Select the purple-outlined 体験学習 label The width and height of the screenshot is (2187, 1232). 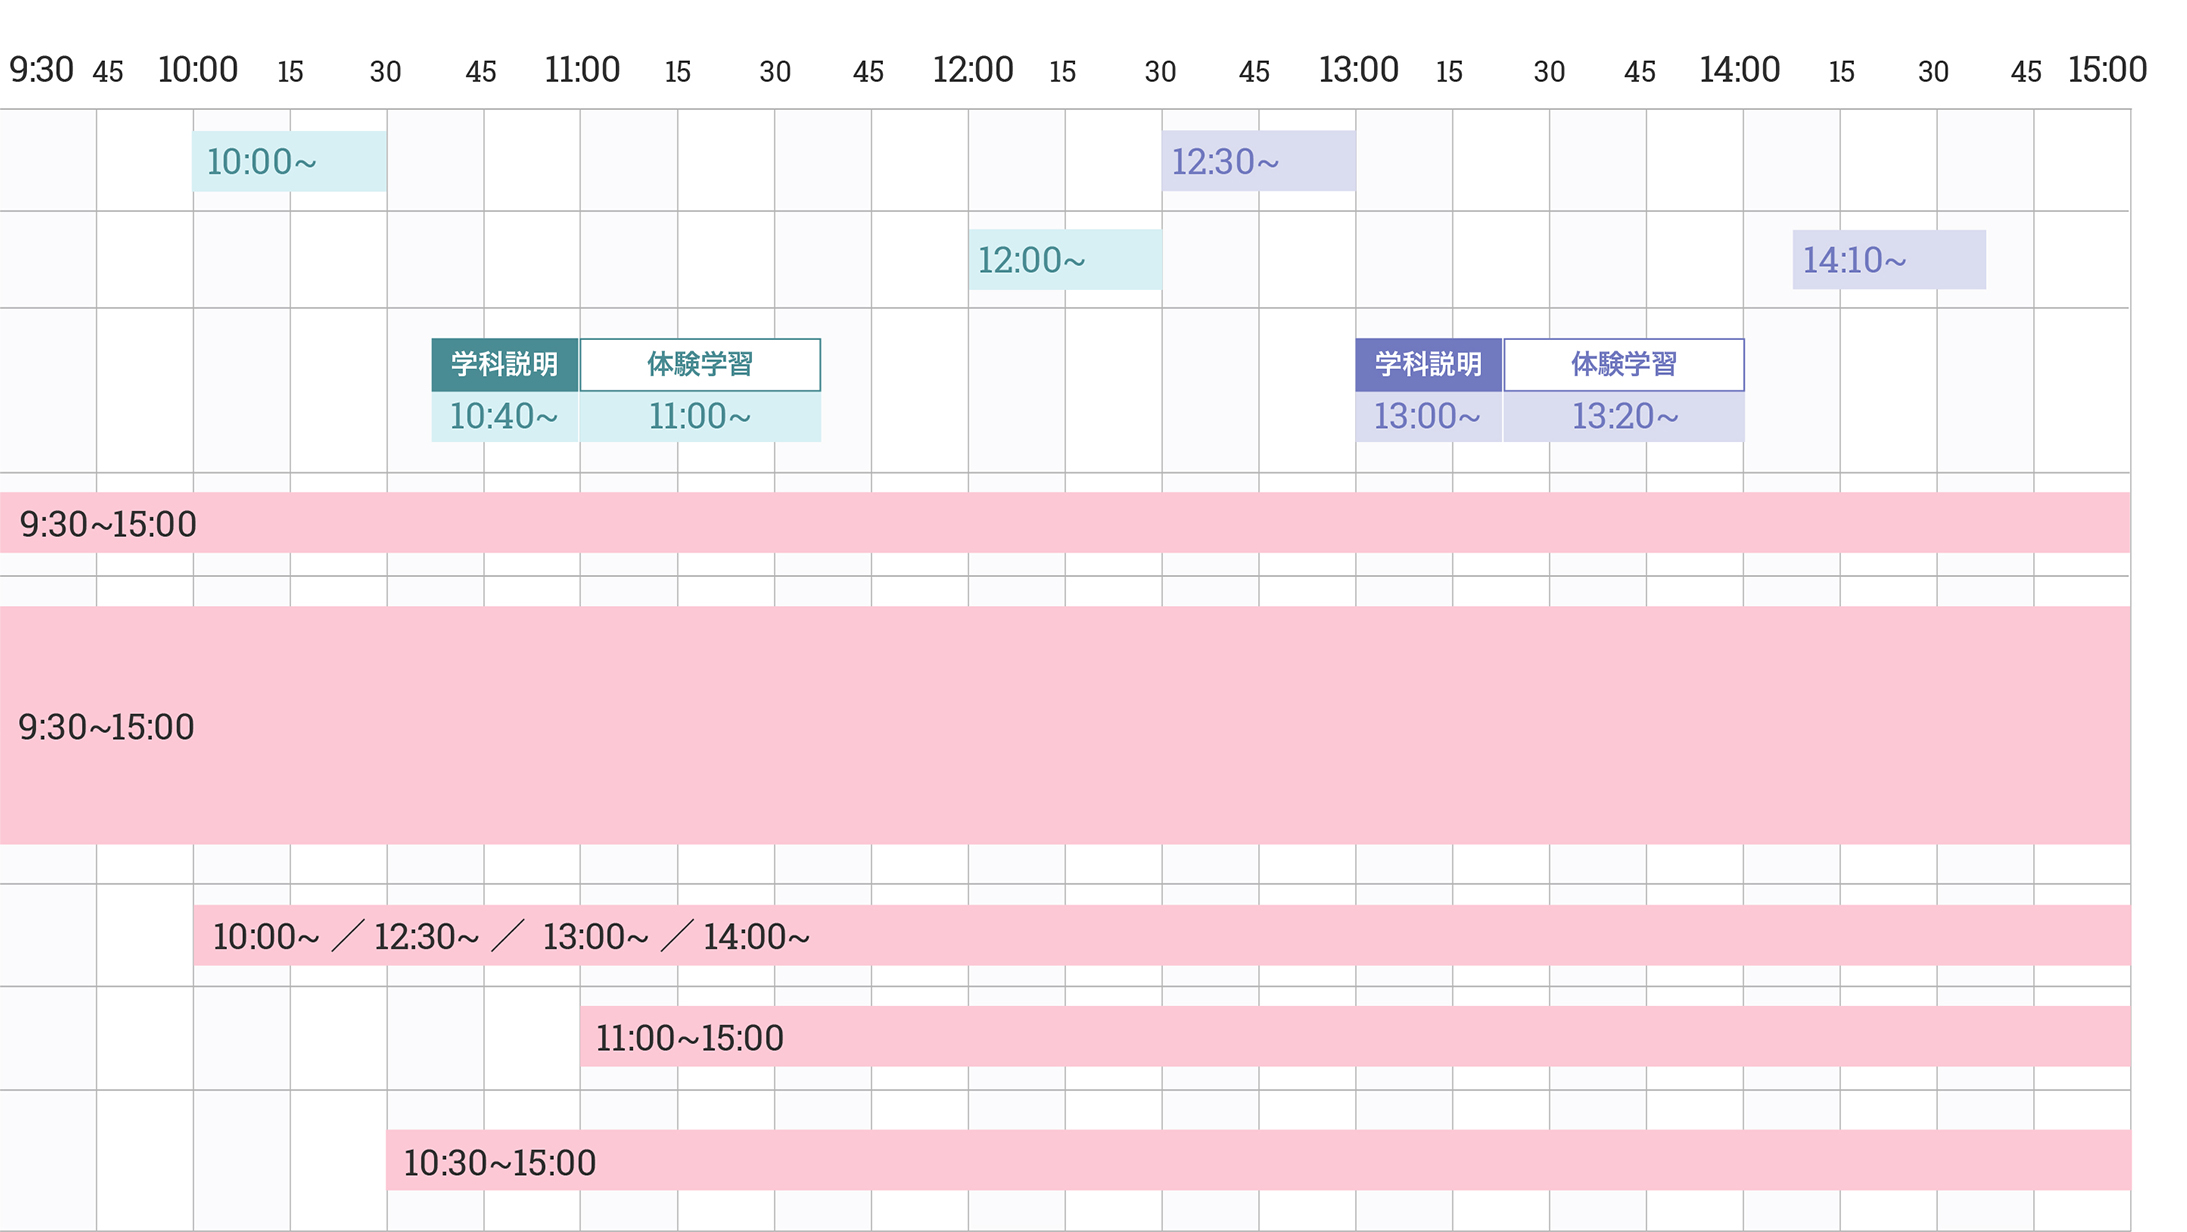pyautogui.click(x=1624, y=364)
